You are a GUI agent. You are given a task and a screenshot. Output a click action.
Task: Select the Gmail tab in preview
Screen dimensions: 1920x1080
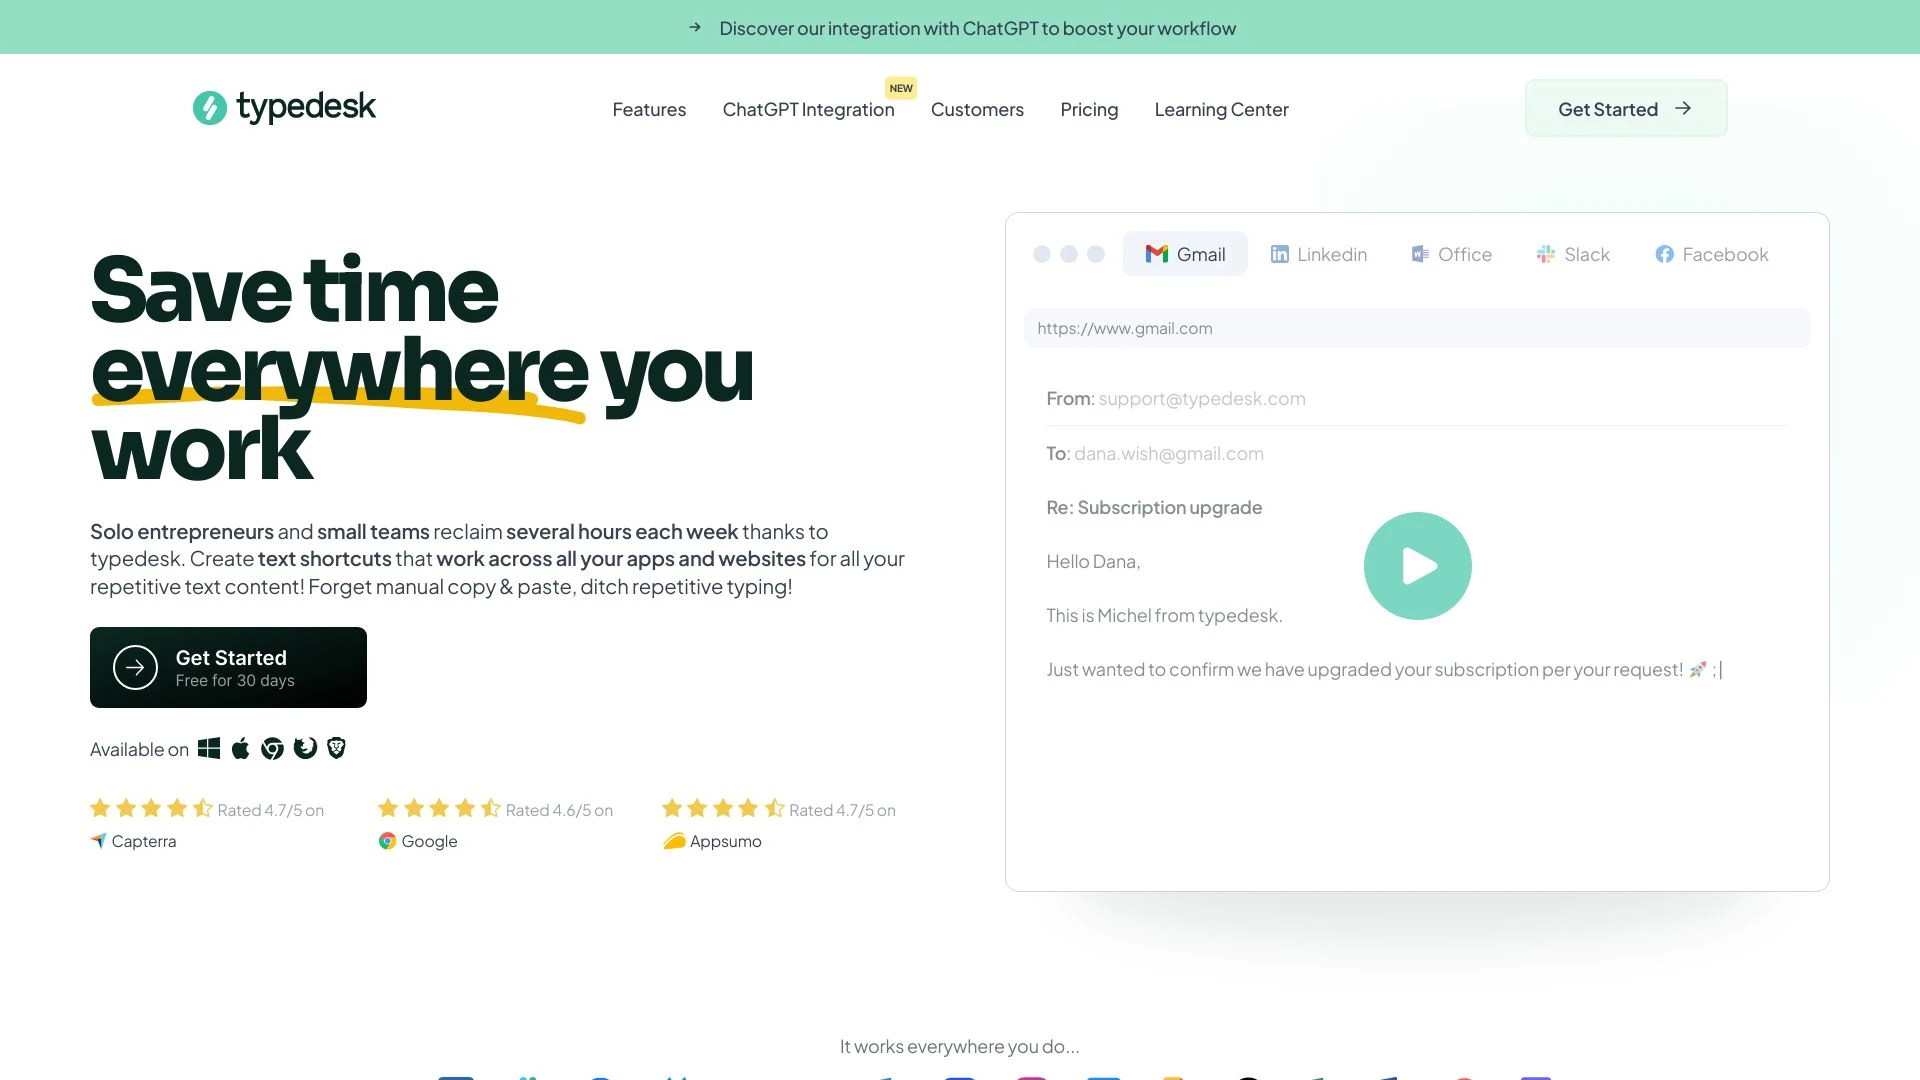[x=1184, y=253]
